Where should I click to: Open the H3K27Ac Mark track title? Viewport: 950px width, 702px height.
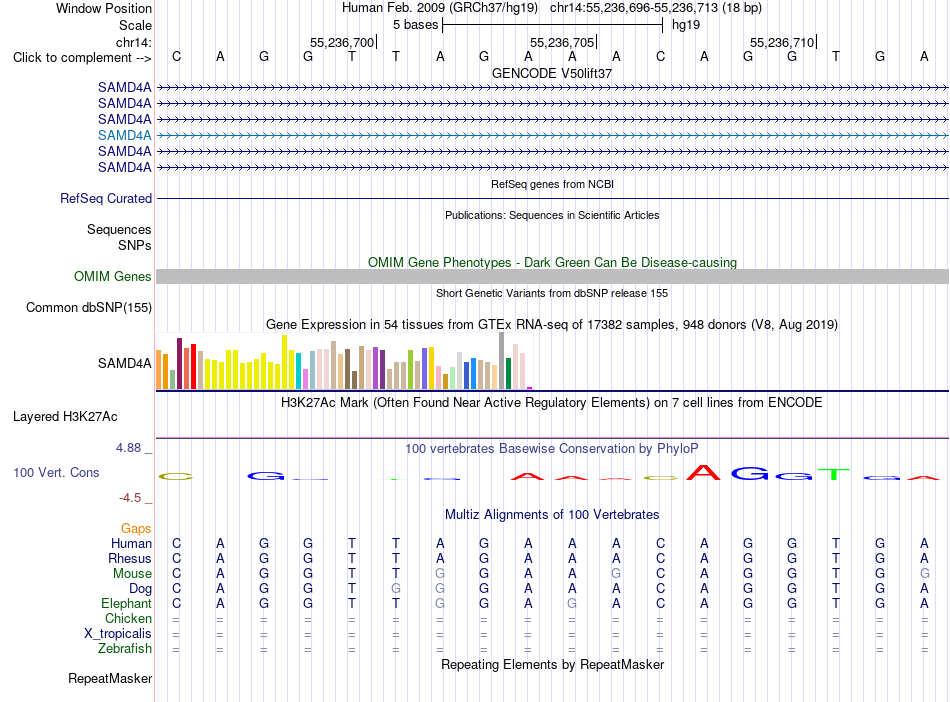point(551,402)
